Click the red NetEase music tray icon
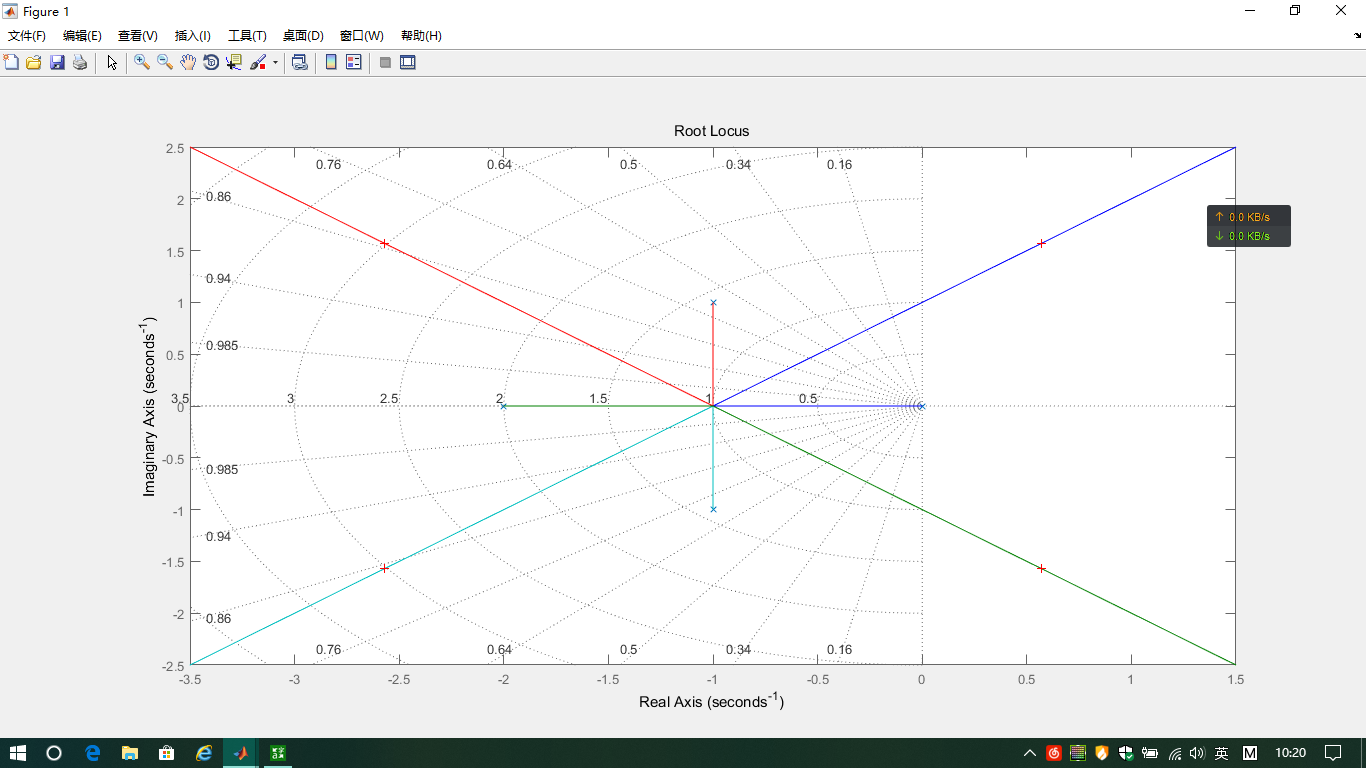The height and width of the screenshot is (768, 1366). (1054, 753)
